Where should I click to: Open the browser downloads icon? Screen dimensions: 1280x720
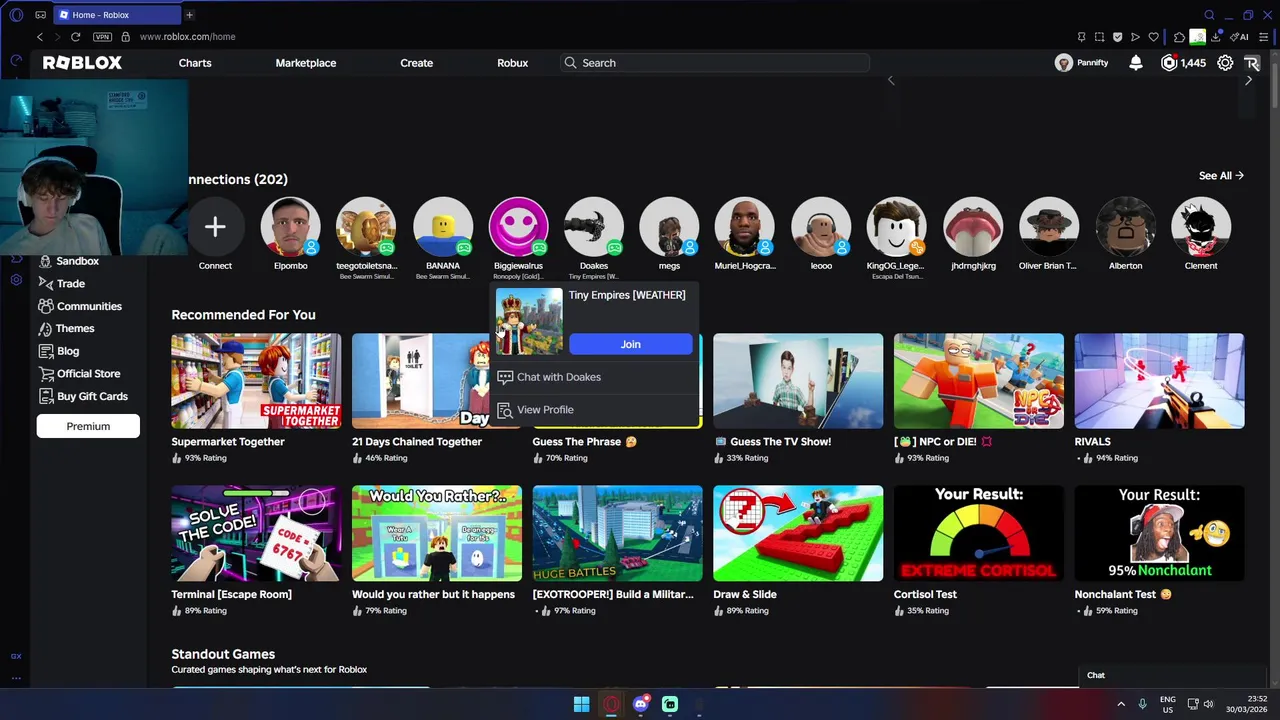point(1217,37)
